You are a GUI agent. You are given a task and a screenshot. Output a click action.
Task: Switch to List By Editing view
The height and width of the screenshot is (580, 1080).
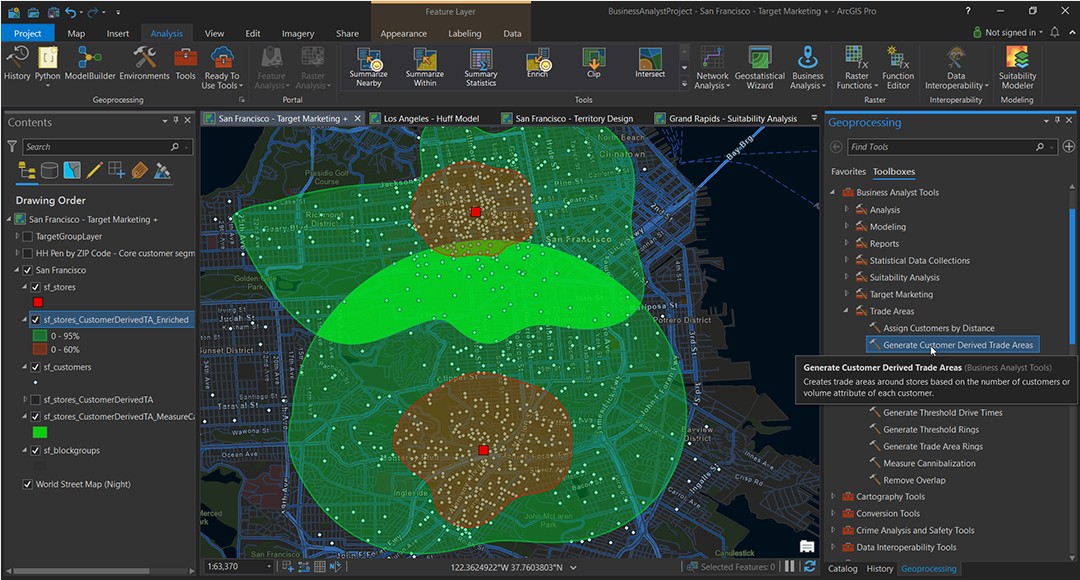point(94,170)
